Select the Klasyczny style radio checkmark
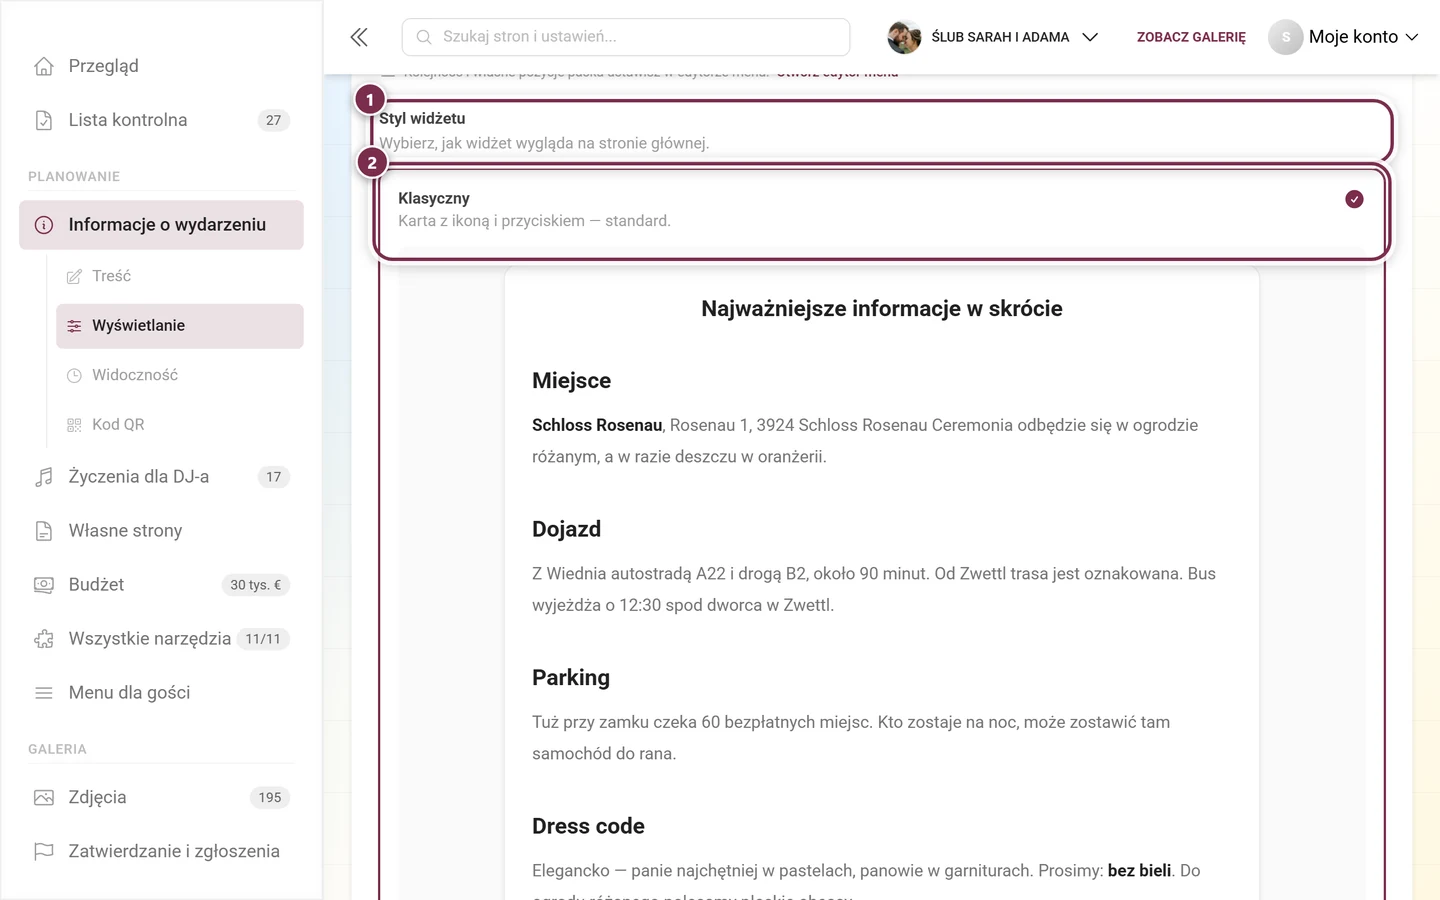The width and height of the screenshot is (1440, 900). [x=1354, y=199]
